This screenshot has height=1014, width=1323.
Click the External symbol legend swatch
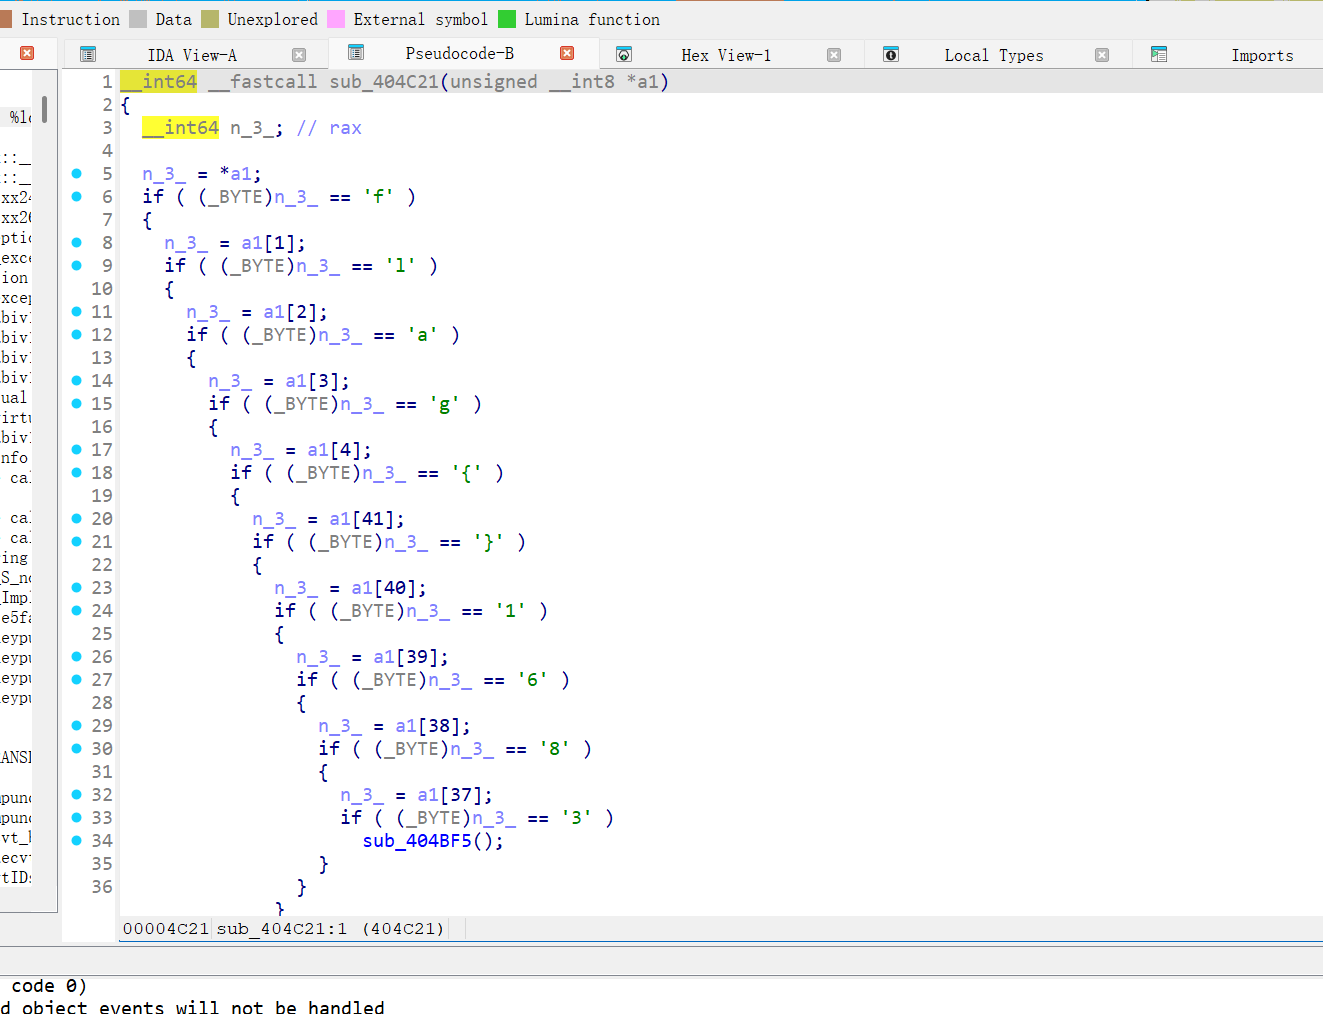click(x=336, y=19)
